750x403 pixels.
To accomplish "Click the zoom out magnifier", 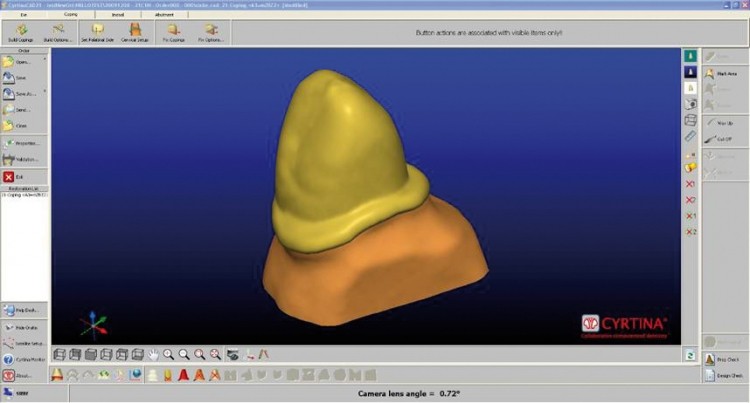I will click(x=184, y=354).
